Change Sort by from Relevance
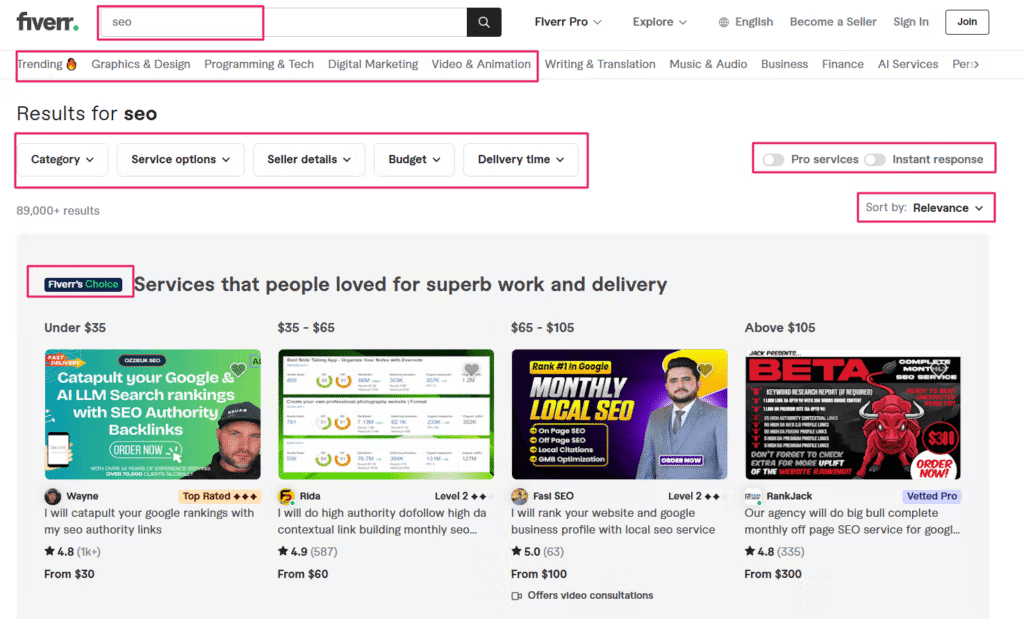The height and width of the screenshot is (619, 1024). pos(944,207)
